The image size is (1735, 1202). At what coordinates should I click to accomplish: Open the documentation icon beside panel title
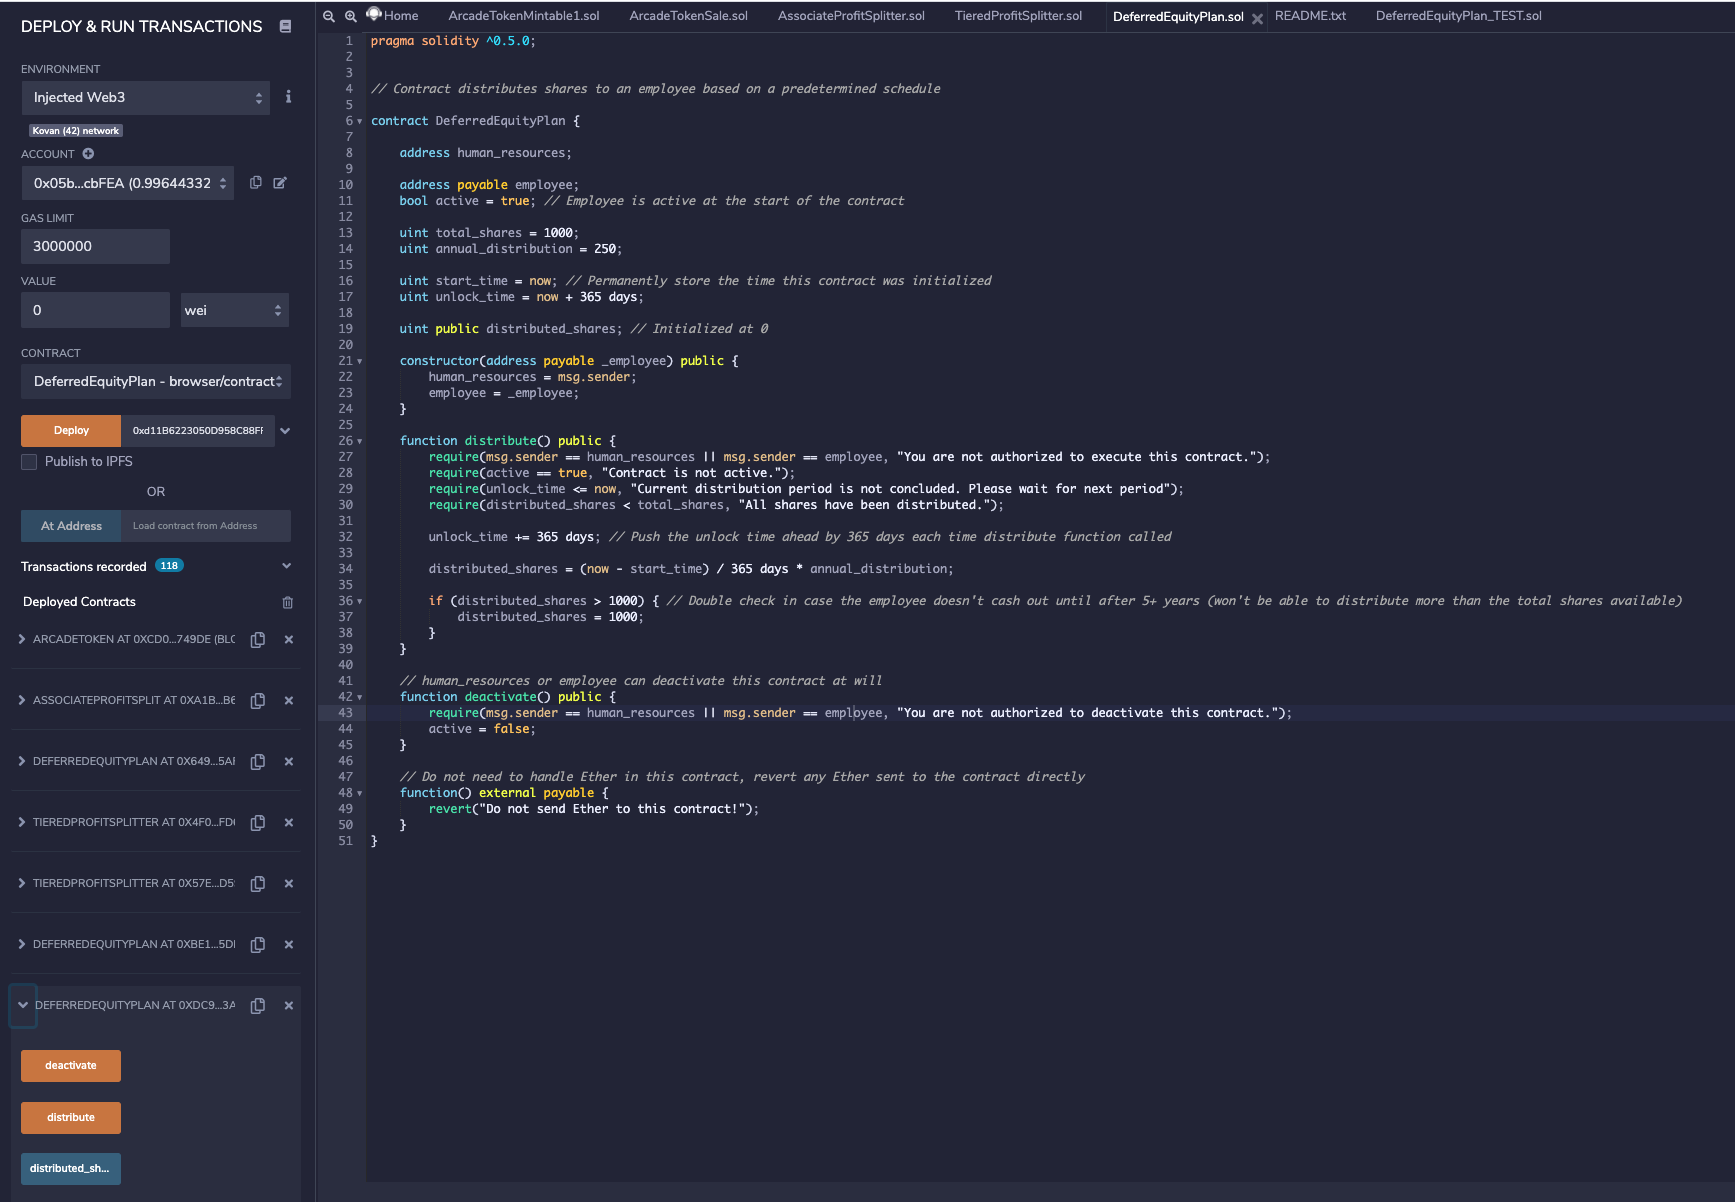click(x=285, y=27)
